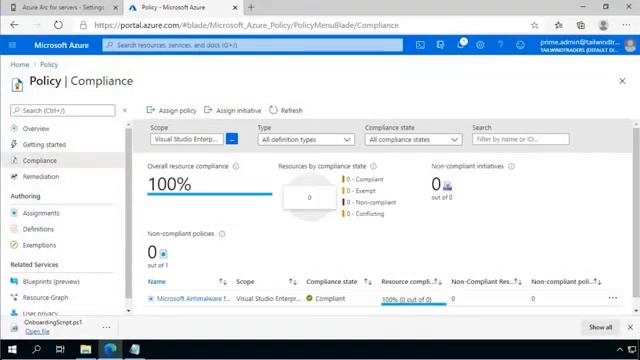Switch to Azure Arc for servers tab
The image size is (640, 360).
pos(63,7)
